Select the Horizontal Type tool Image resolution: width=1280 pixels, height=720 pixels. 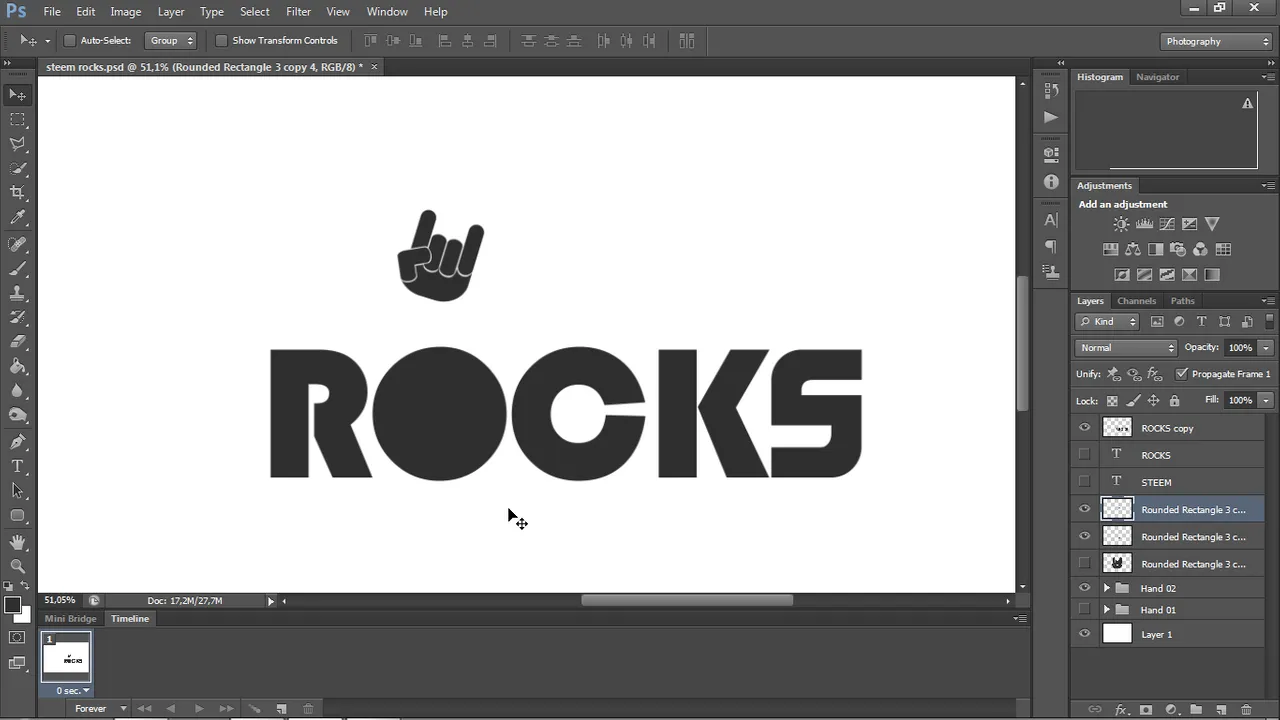coord(18,466)
